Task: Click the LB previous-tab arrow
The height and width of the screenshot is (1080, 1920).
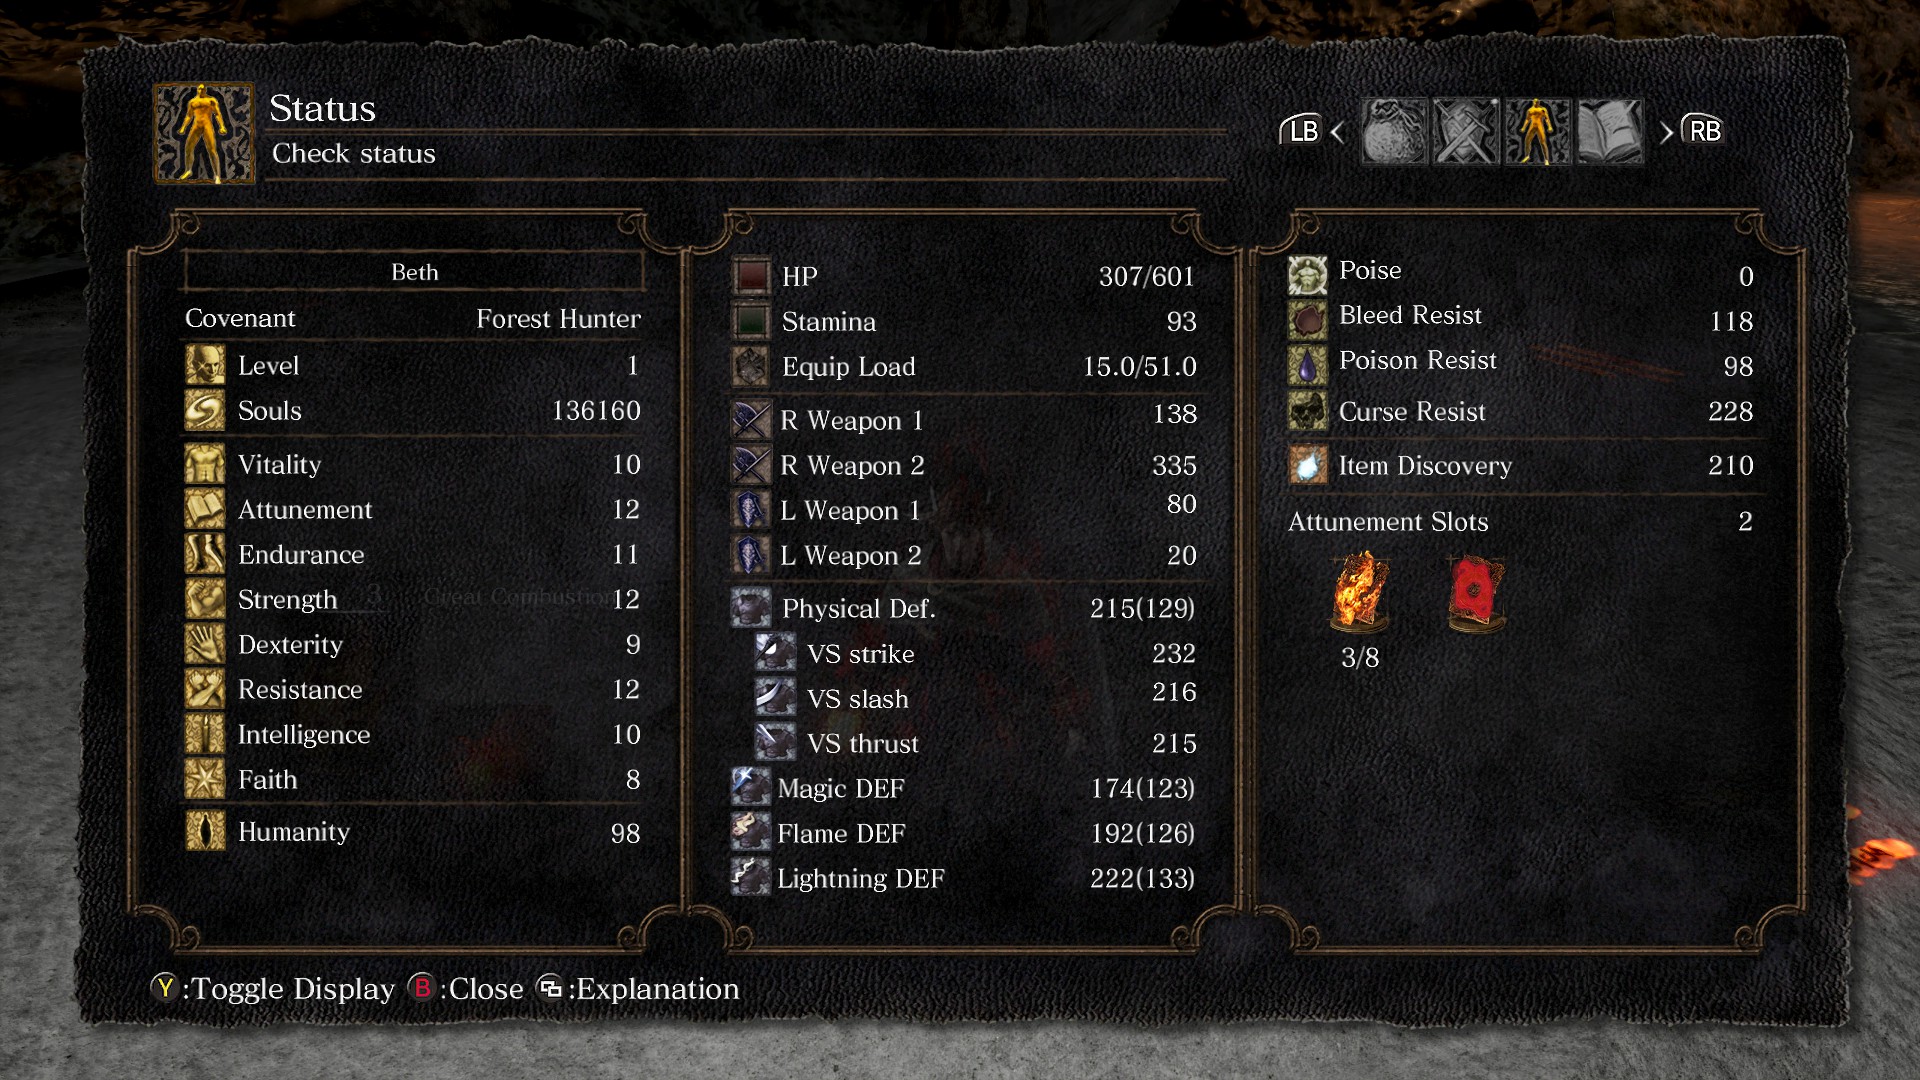Action: coord(1312,131)
